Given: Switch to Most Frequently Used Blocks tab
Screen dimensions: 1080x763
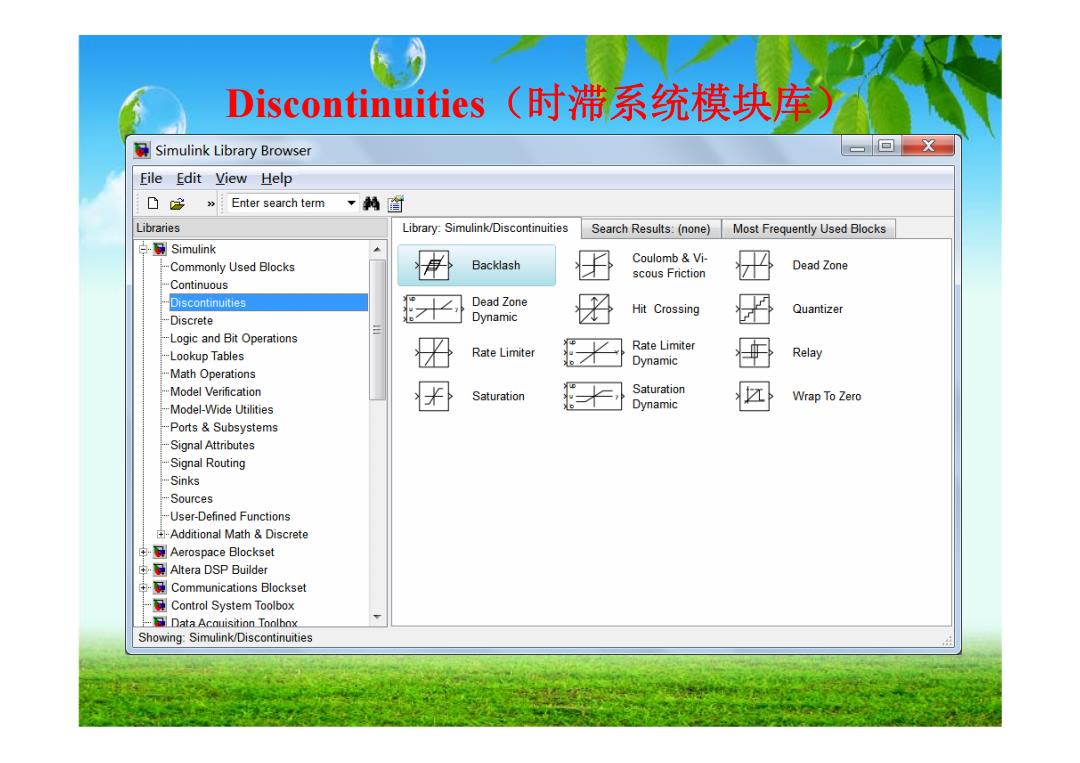Looking at the screenshot, I should [x=809, y=229].
